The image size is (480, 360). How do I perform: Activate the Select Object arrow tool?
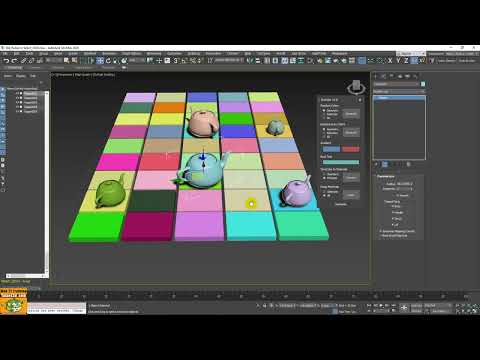[x=66, y=61]
